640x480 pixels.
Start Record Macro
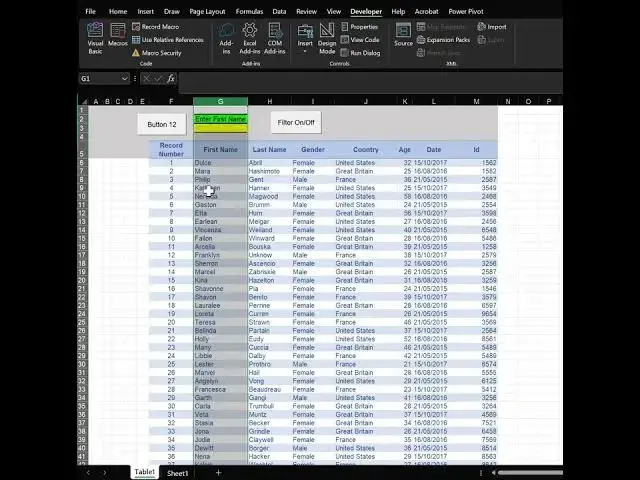point(156,27)
